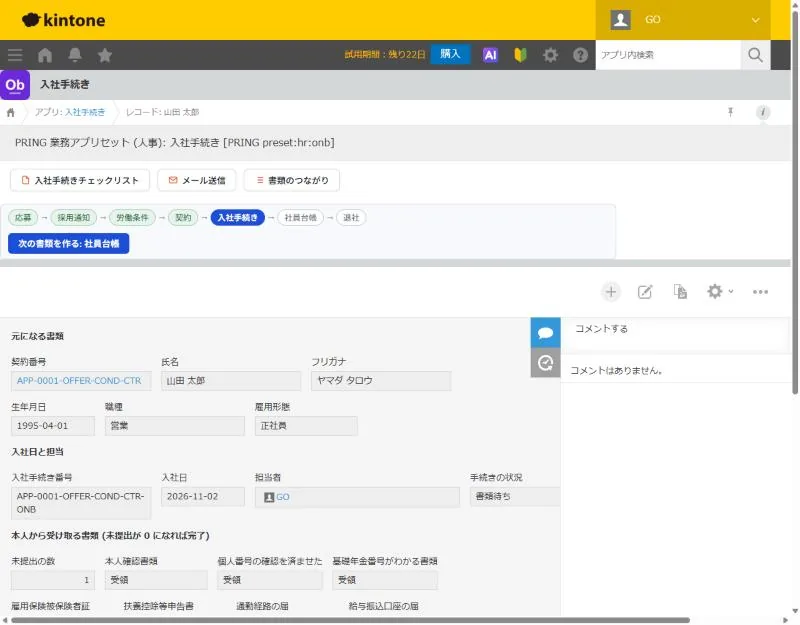Open the AI assistant icon
800x625 pixels.
point(490,55)
